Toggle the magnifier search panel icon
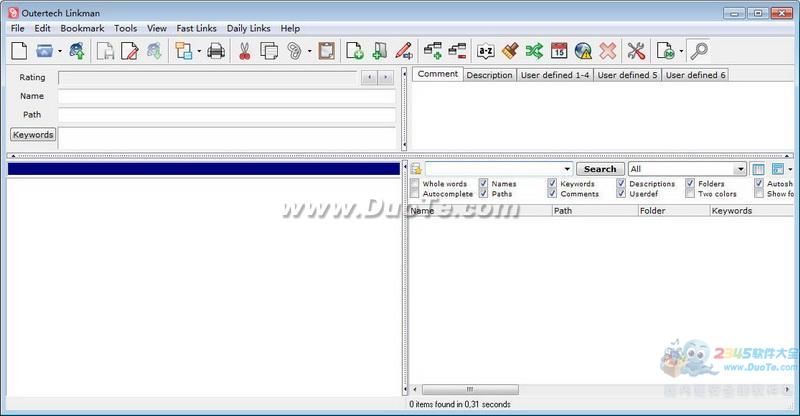This screenshot has width=800, height=416. [x=698, y=51]
